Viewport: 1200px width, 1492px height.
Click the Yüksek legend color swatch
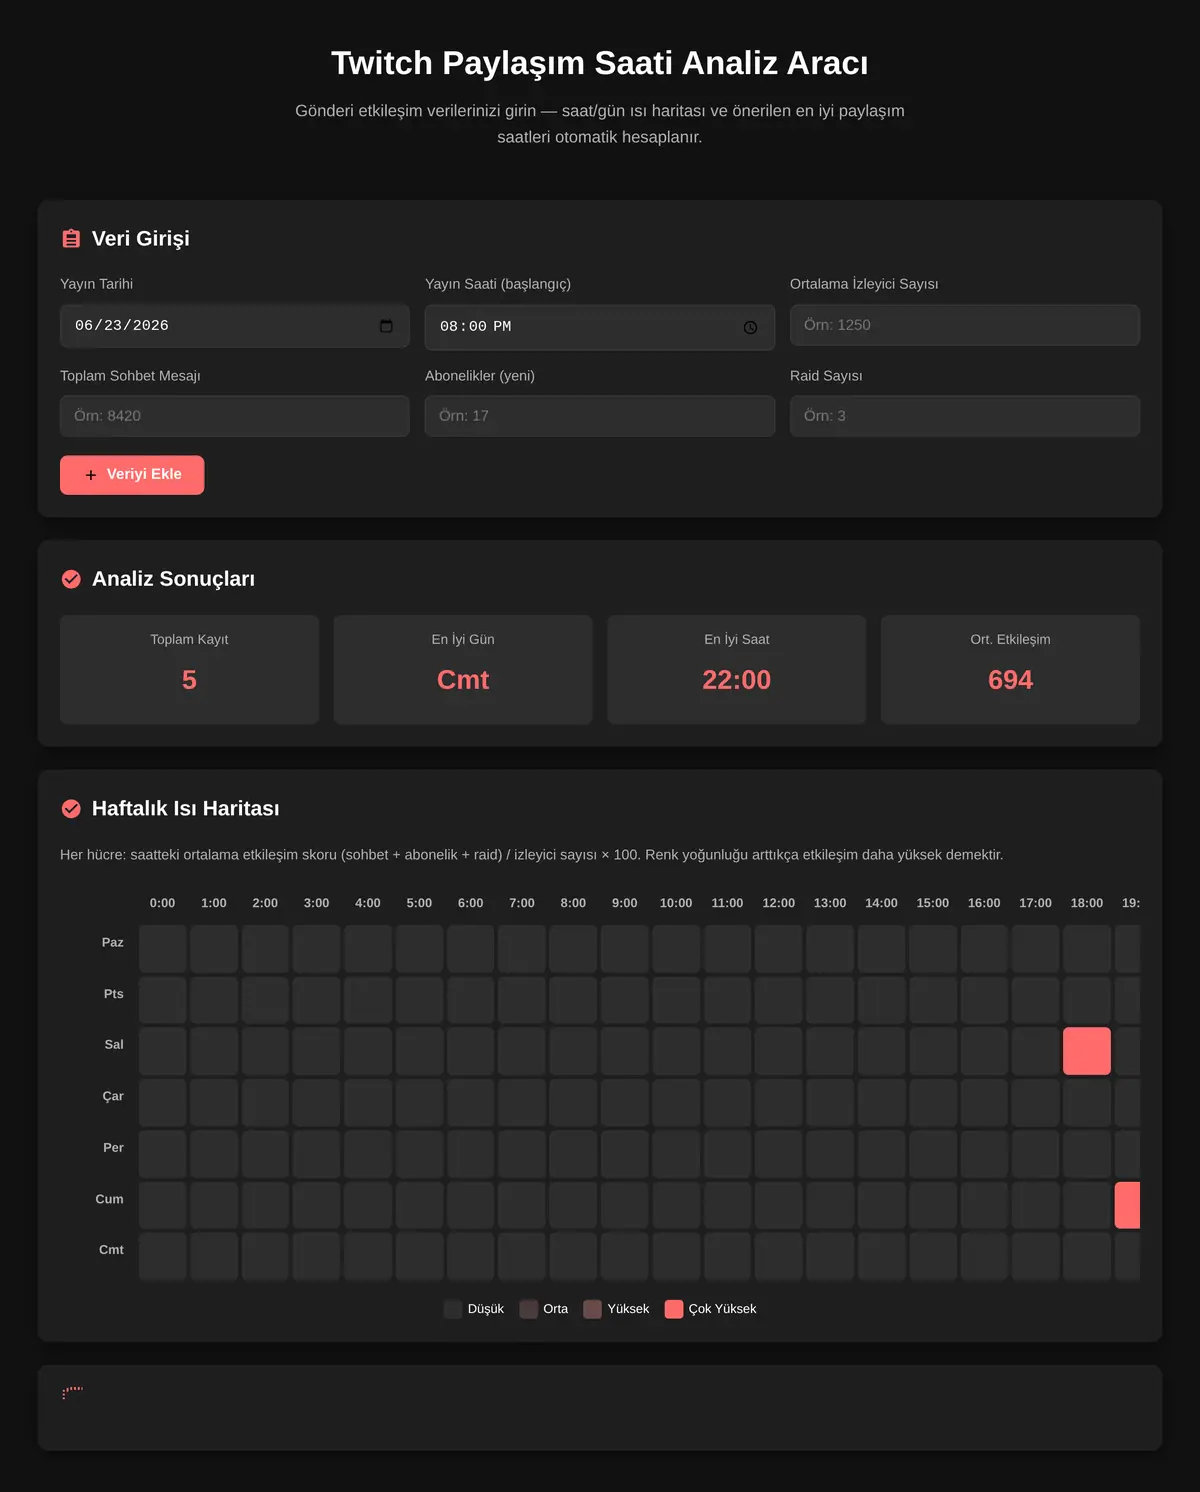[x=593, y=1309]
